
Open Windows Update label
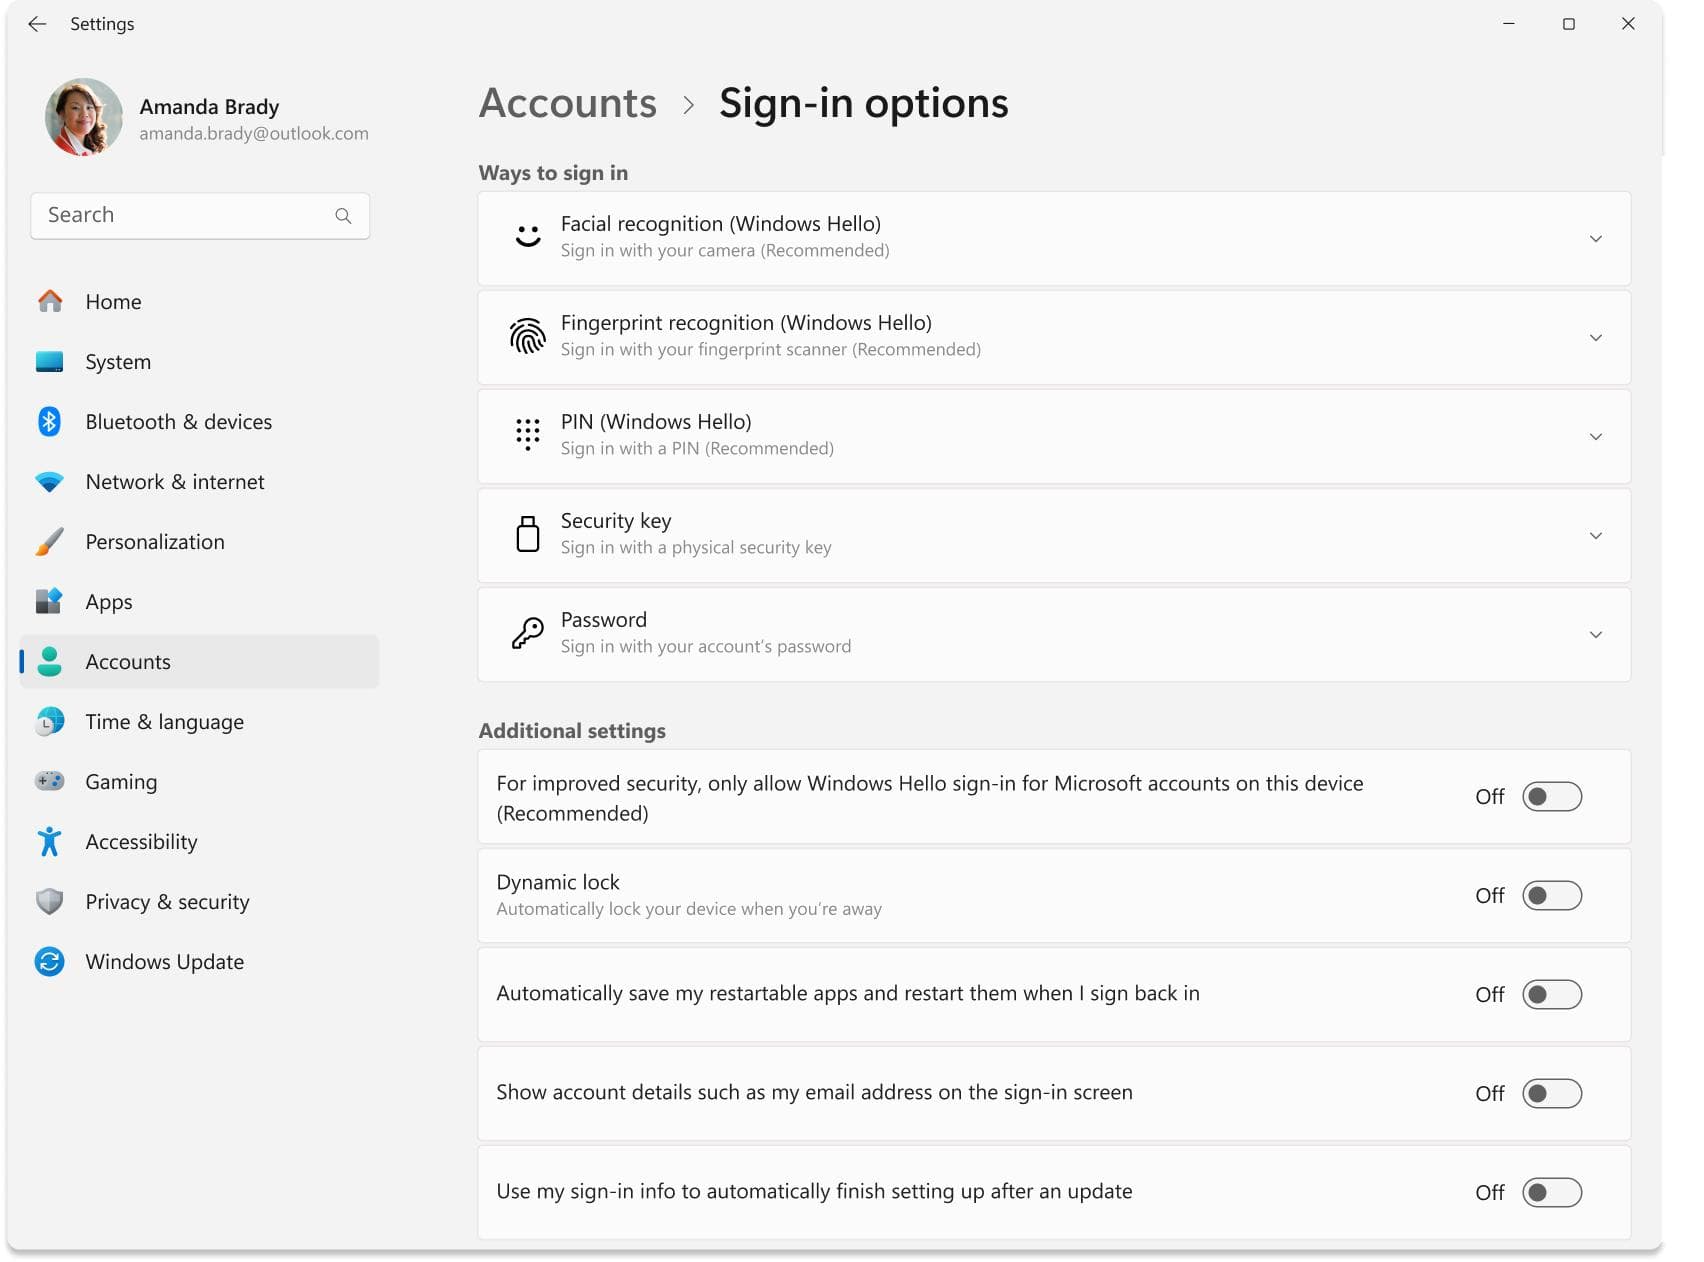click(x=165, y=962)
